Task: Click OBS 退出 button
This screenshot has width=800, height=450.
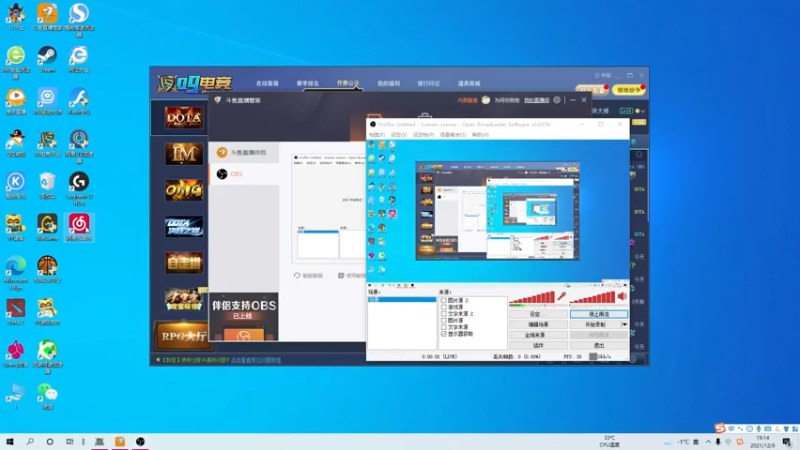Action: [x=598, y=345]
